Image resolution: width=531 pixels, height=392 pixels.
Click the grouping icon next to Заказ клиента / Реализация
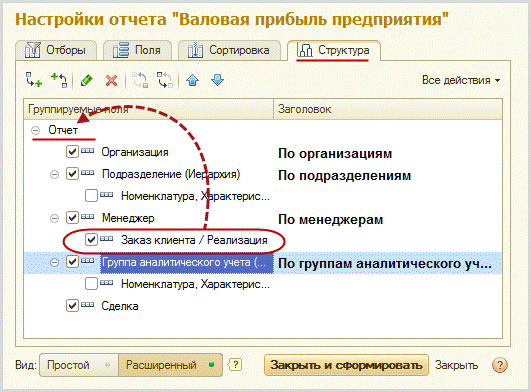pos(106,239)
